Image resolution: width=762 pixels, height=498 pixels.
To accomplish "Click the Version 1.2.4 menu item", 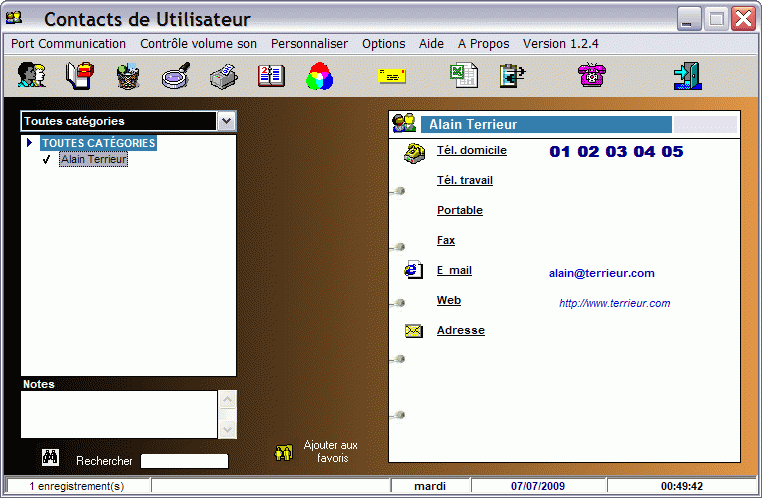I will pyautogui.click(x=560, y=44).
